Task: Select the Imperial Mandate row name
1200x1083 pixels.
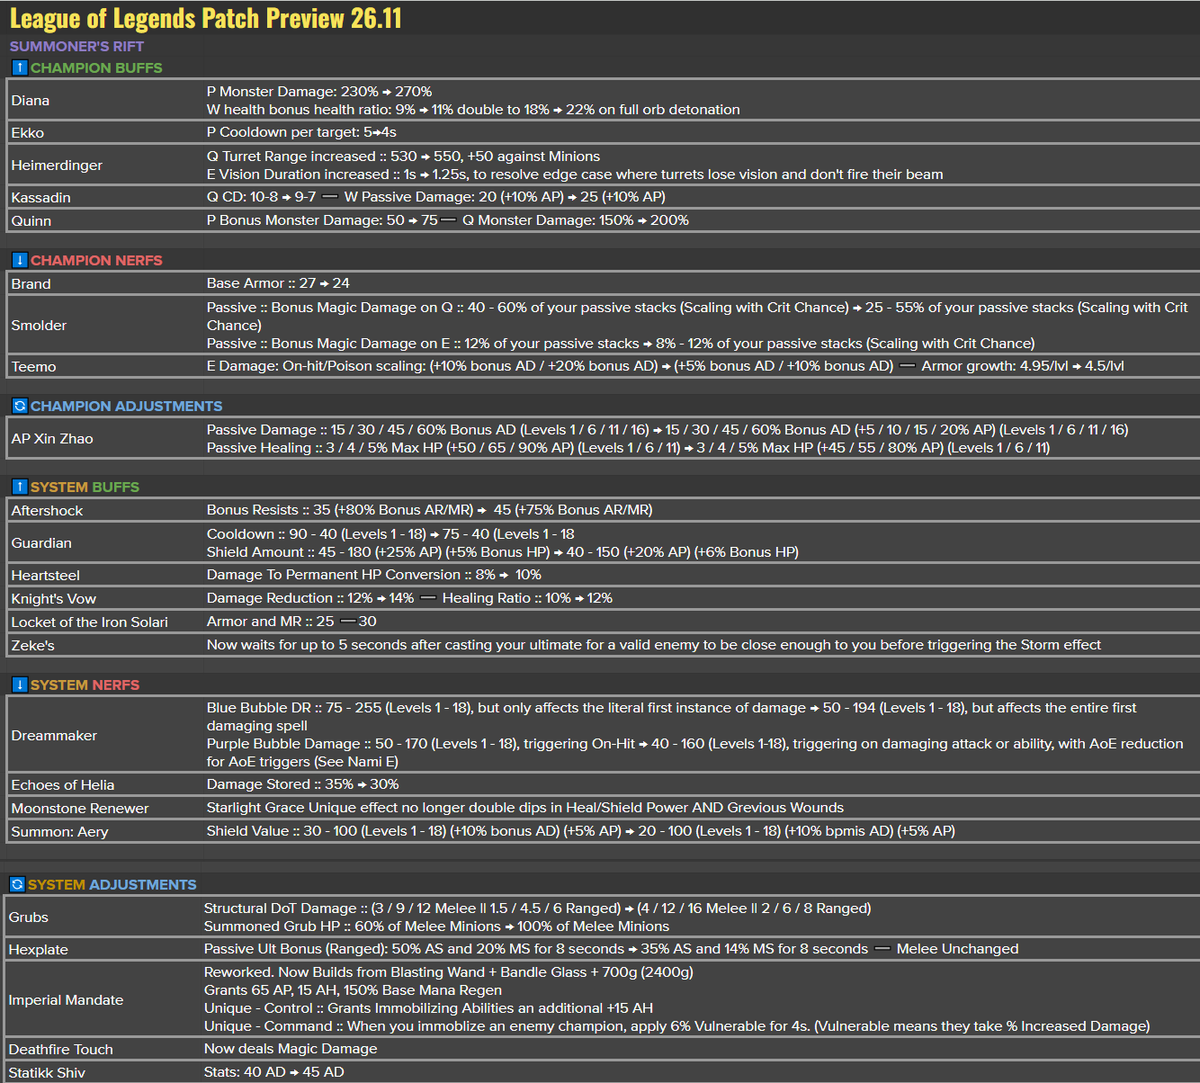Action: pos(66,1000)
